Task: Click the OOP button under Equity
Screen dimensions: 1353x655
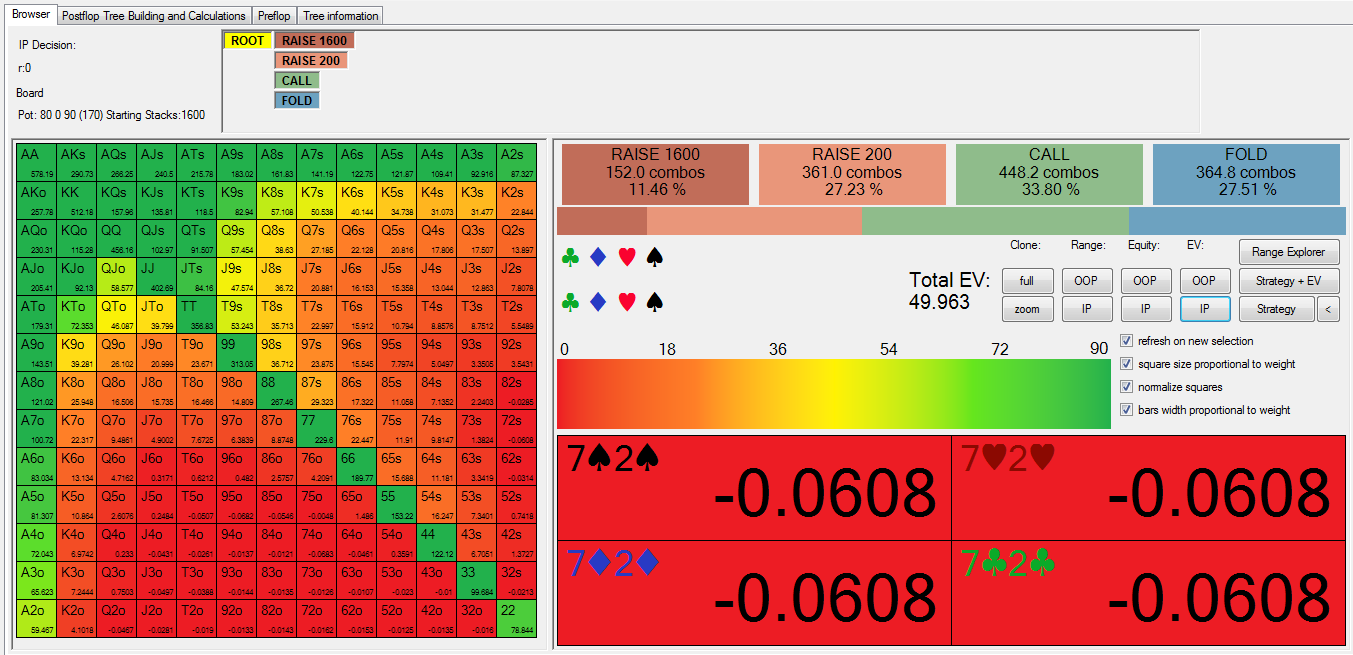Action: point(1145,281)
